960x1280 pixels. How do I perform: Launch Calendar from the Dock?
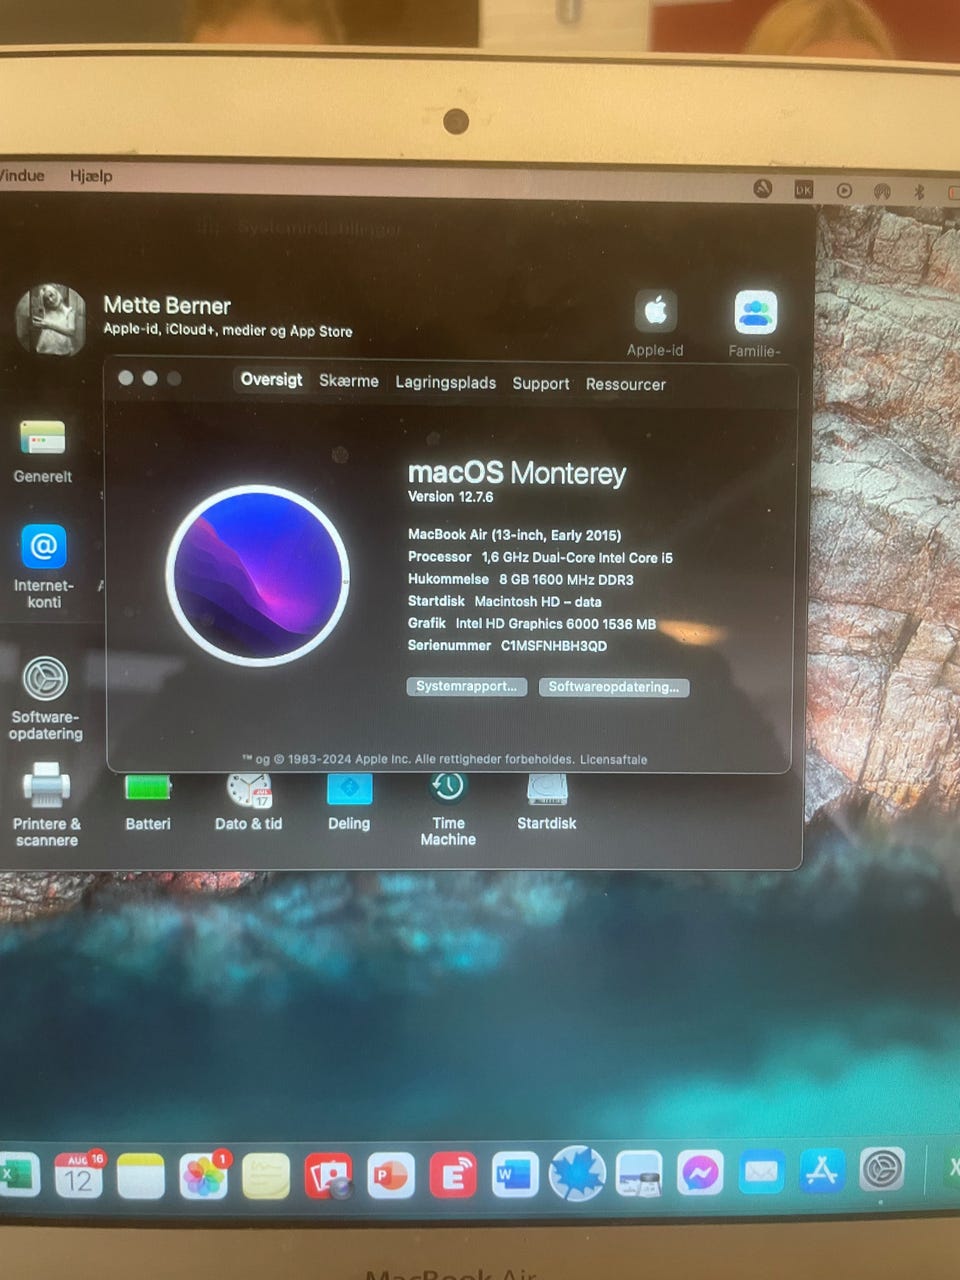(78, 1175)
